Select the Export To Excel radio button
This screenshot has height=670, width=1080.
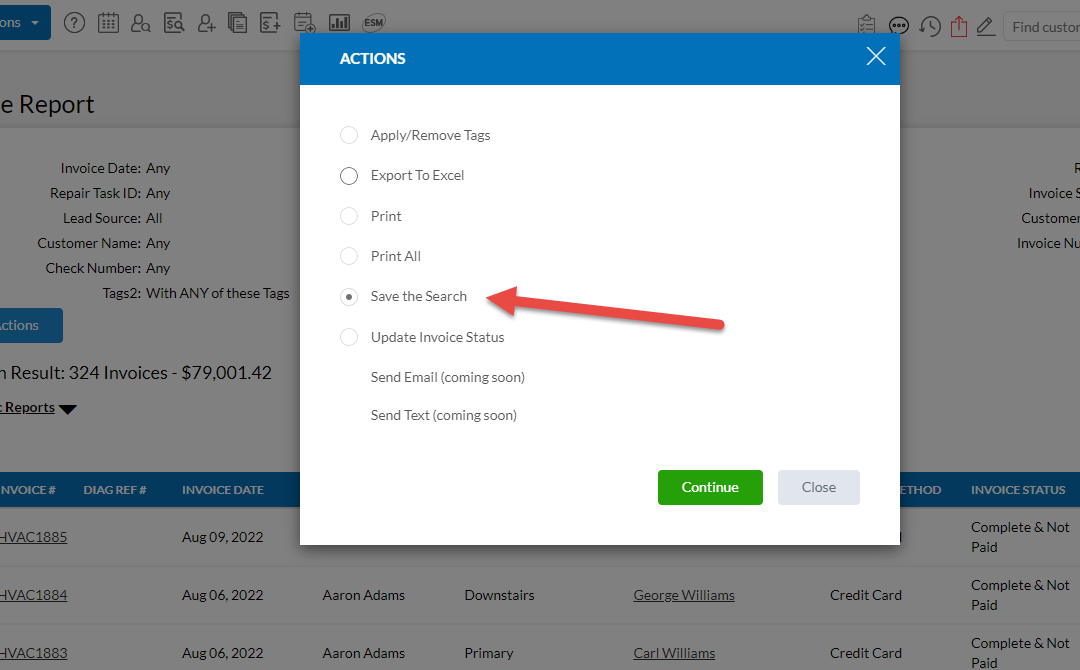coord(348,175)
